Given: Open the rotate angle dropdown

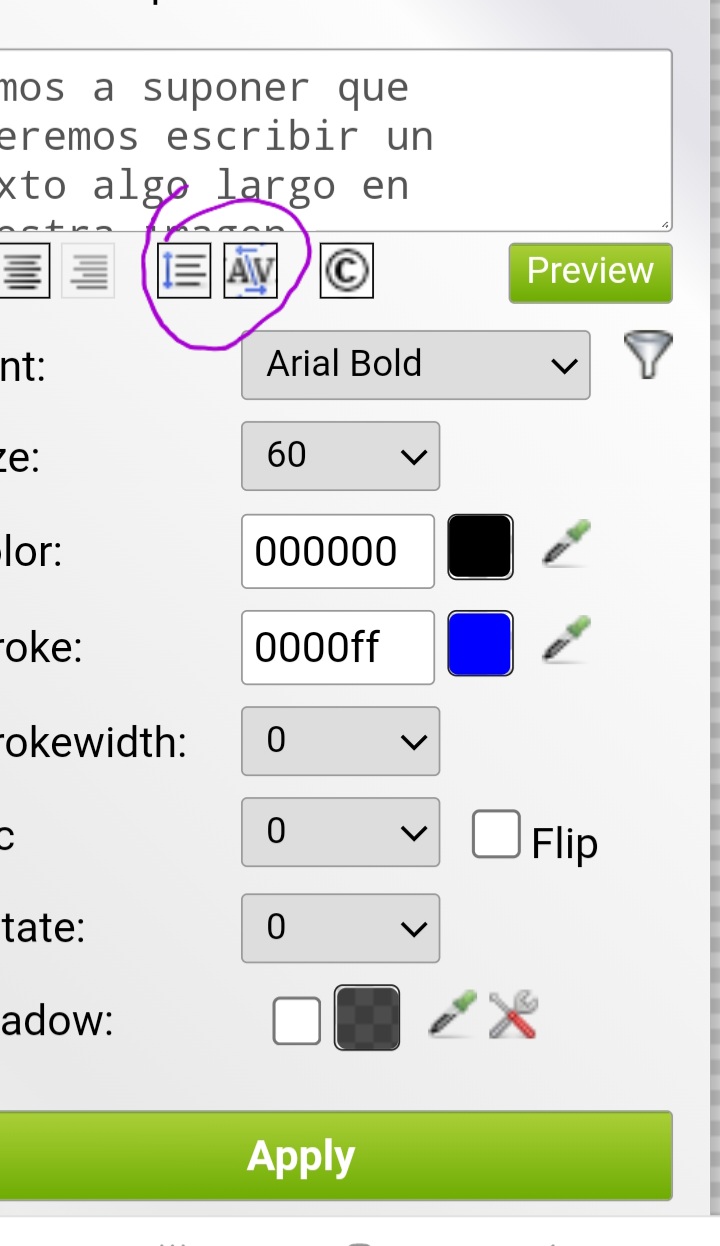Looking at the screenshot, I should point(340,928).
